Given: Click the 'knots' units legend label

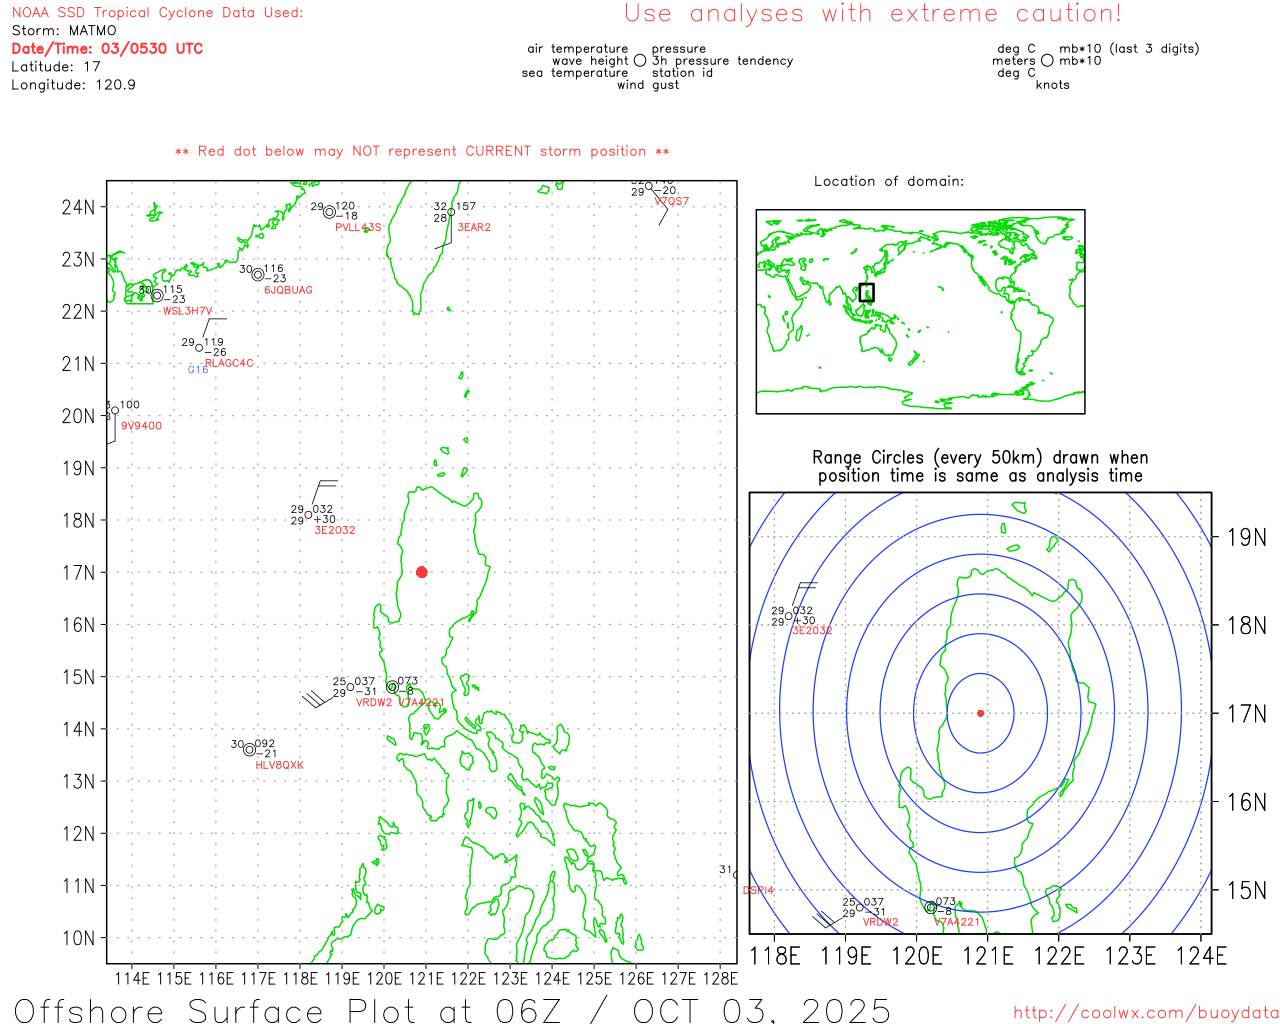Looking at the screenshot, I should (x=1053, y=85).
